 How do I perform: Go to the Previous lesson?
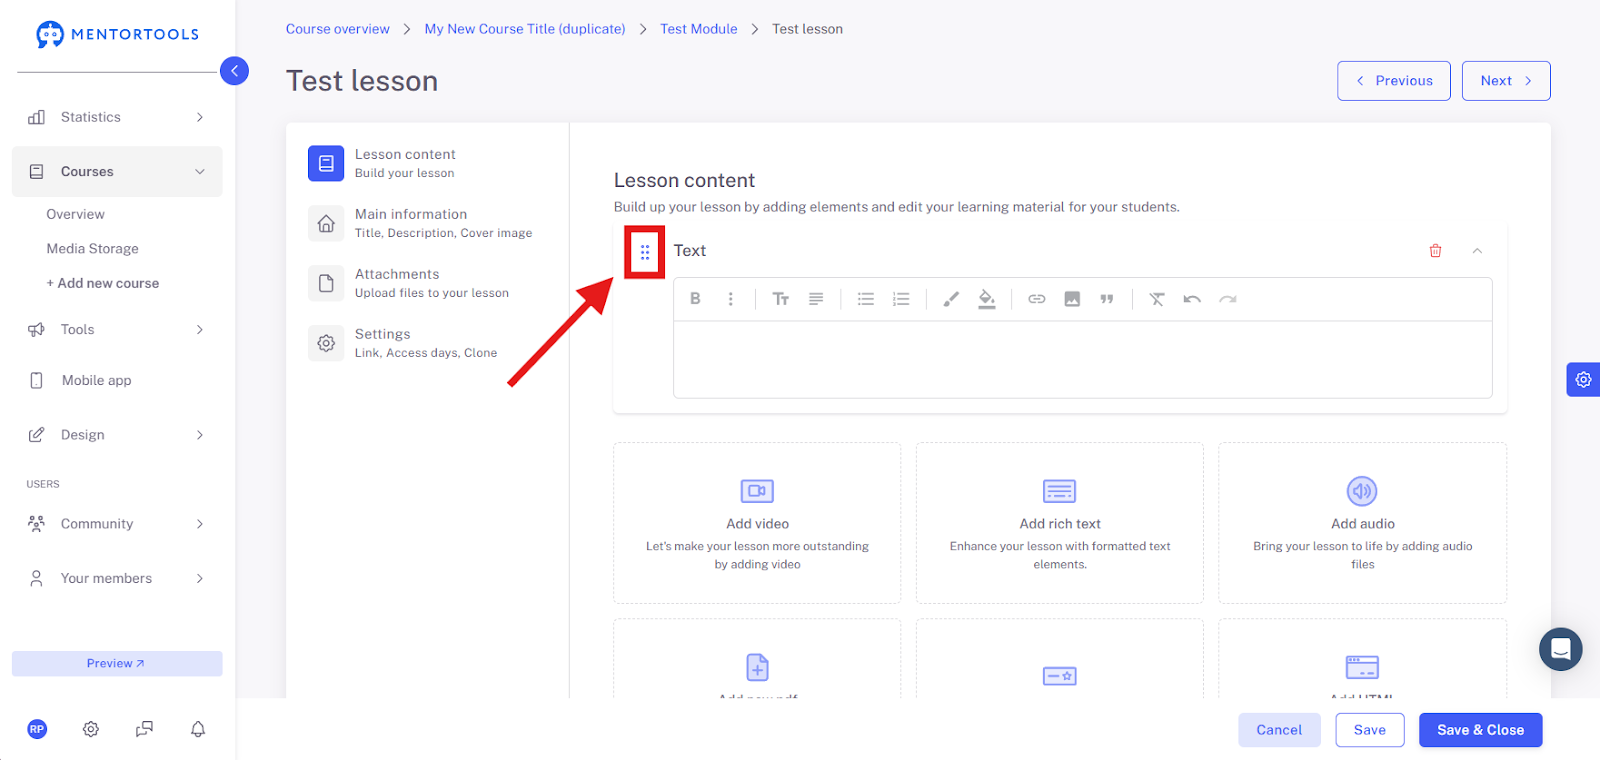coord(1394,81)
